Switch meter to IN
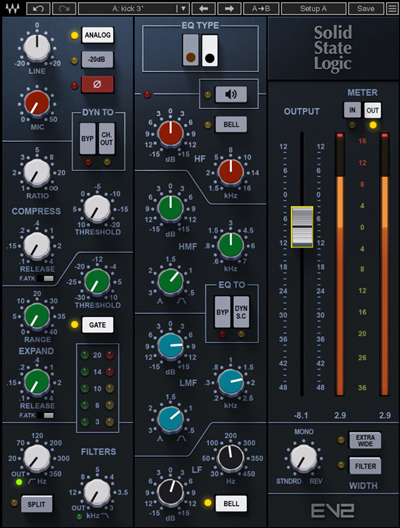The image size is (400, 528). (x=352, y=110)
